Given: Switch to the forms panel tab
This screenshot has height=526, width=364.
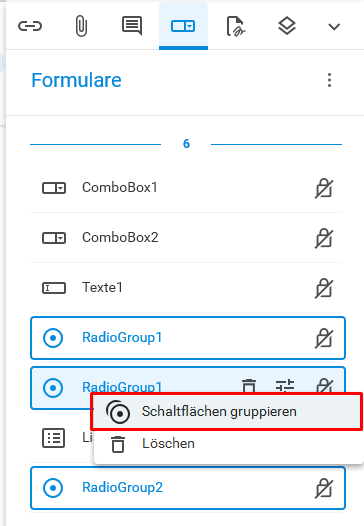Looking at the screenshot, I should [183, 26].
